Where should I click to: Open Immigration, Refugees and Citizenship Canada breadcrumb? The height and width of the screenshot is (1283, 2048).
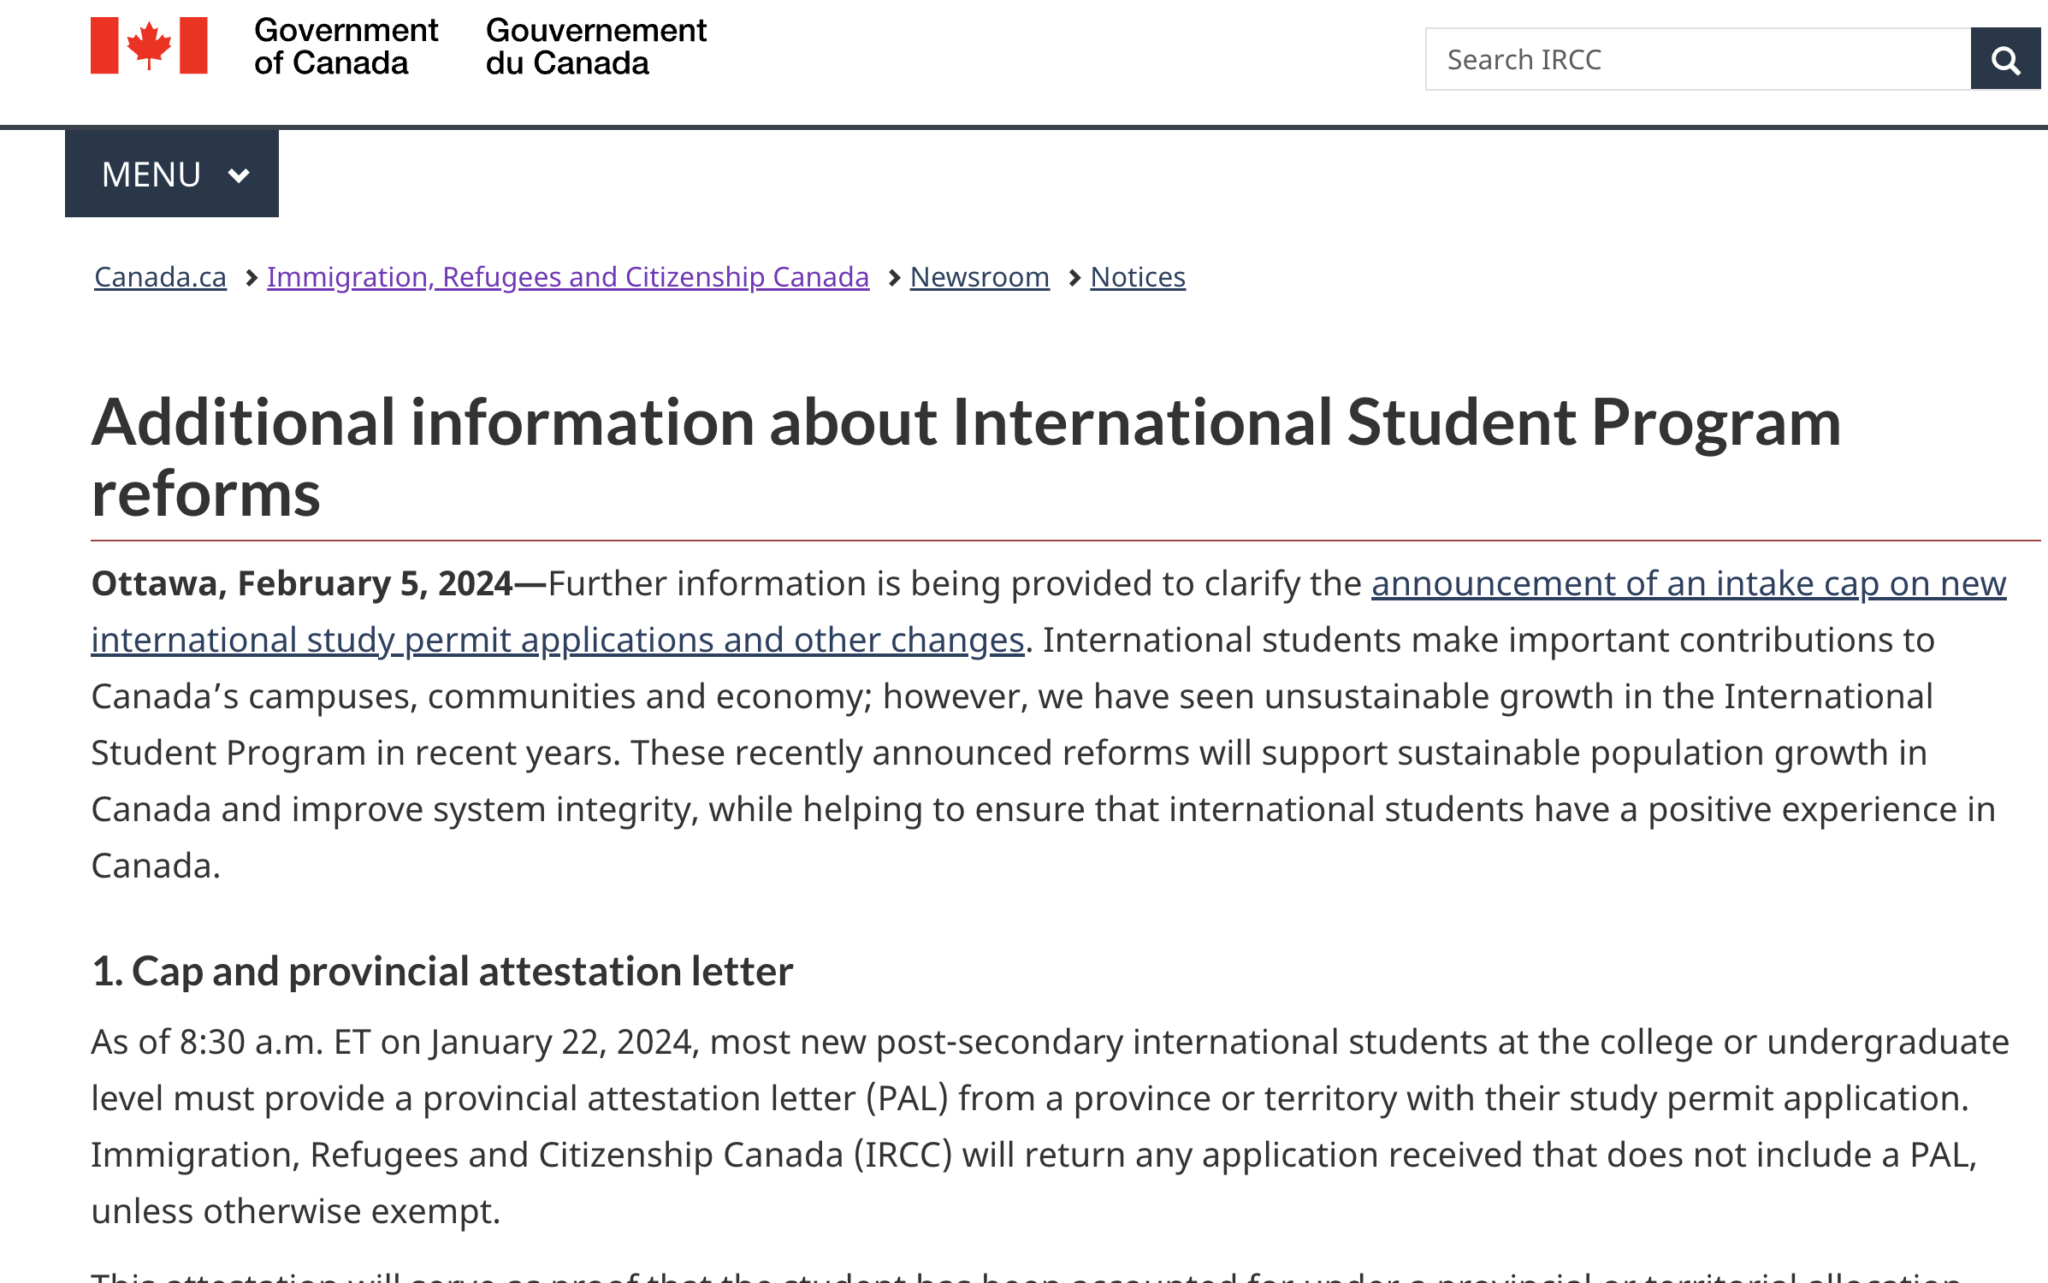(566, 277)
